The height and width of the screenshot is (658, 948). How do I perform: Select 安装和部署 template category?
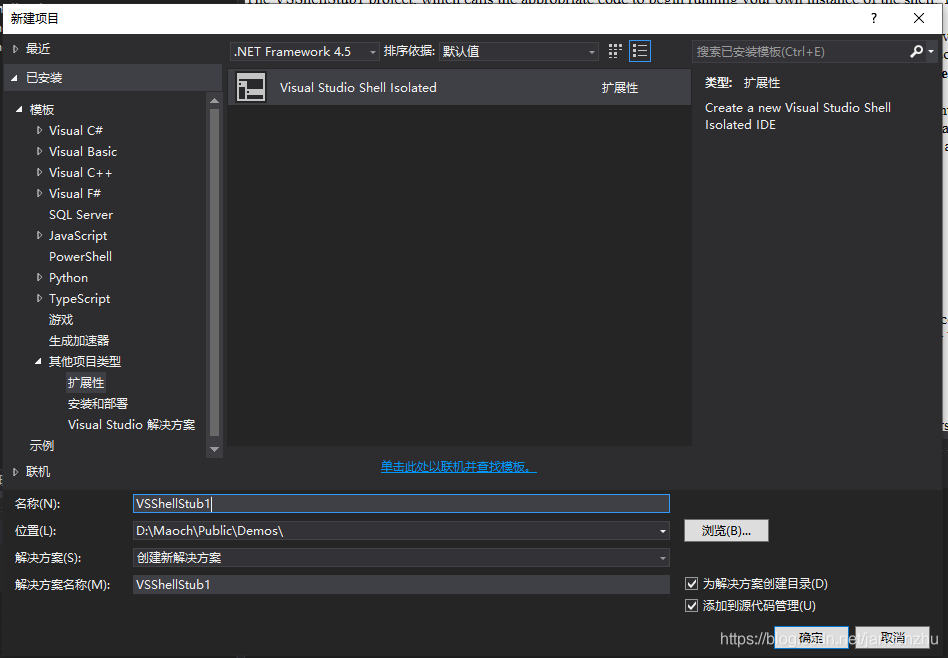point(98,403)
